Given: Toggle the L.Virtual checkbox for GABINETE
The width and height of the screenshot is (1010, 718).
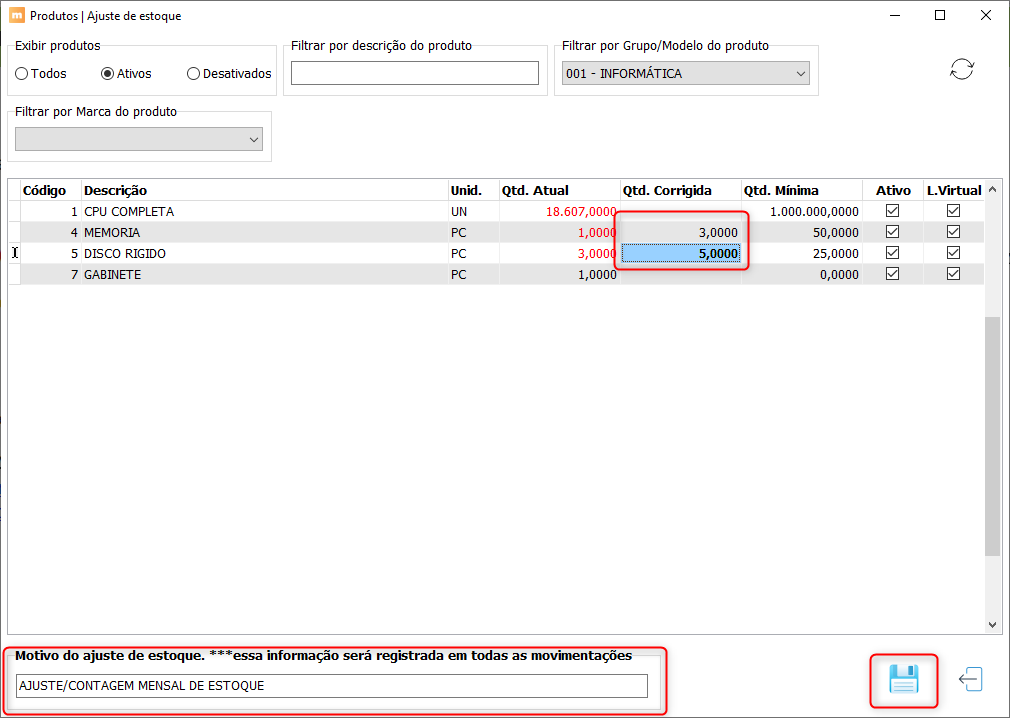Looking at the screenshot, I should click(953, 274).
